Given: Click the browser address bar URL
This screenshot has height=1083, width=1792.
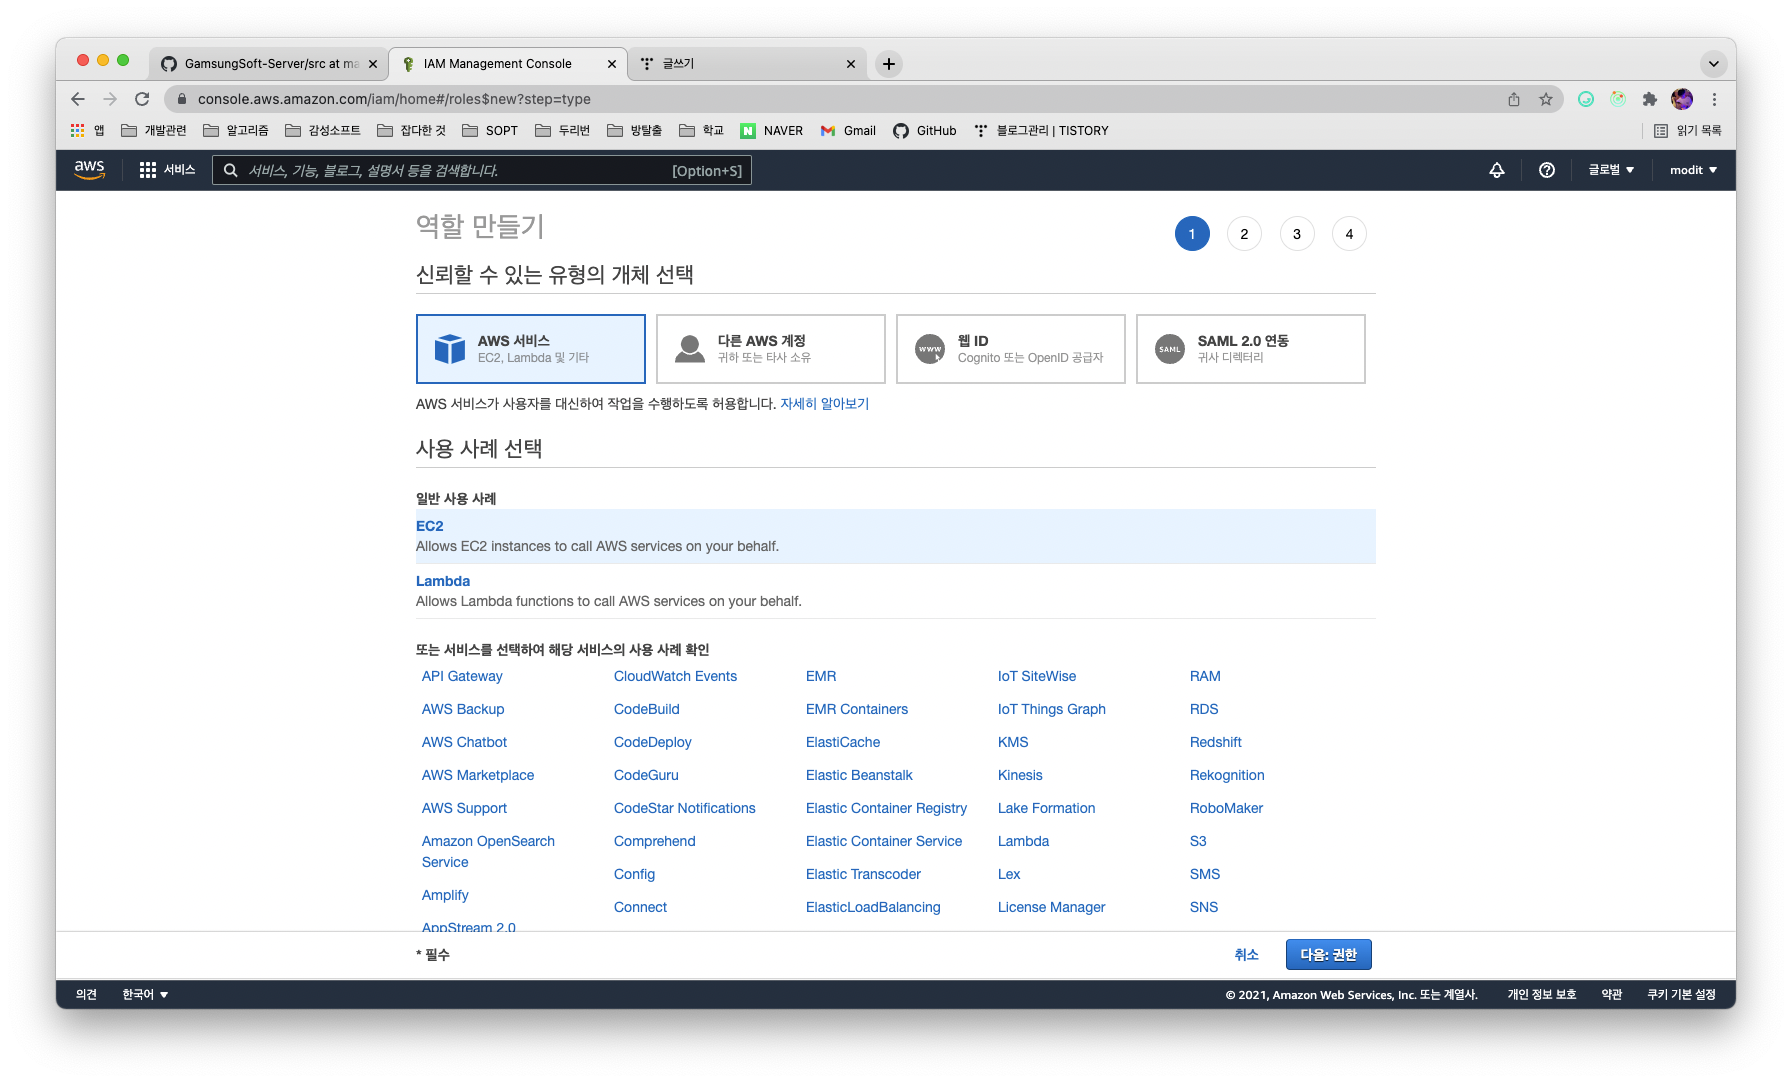Looking at the screenshot, I should click(394, 99).
